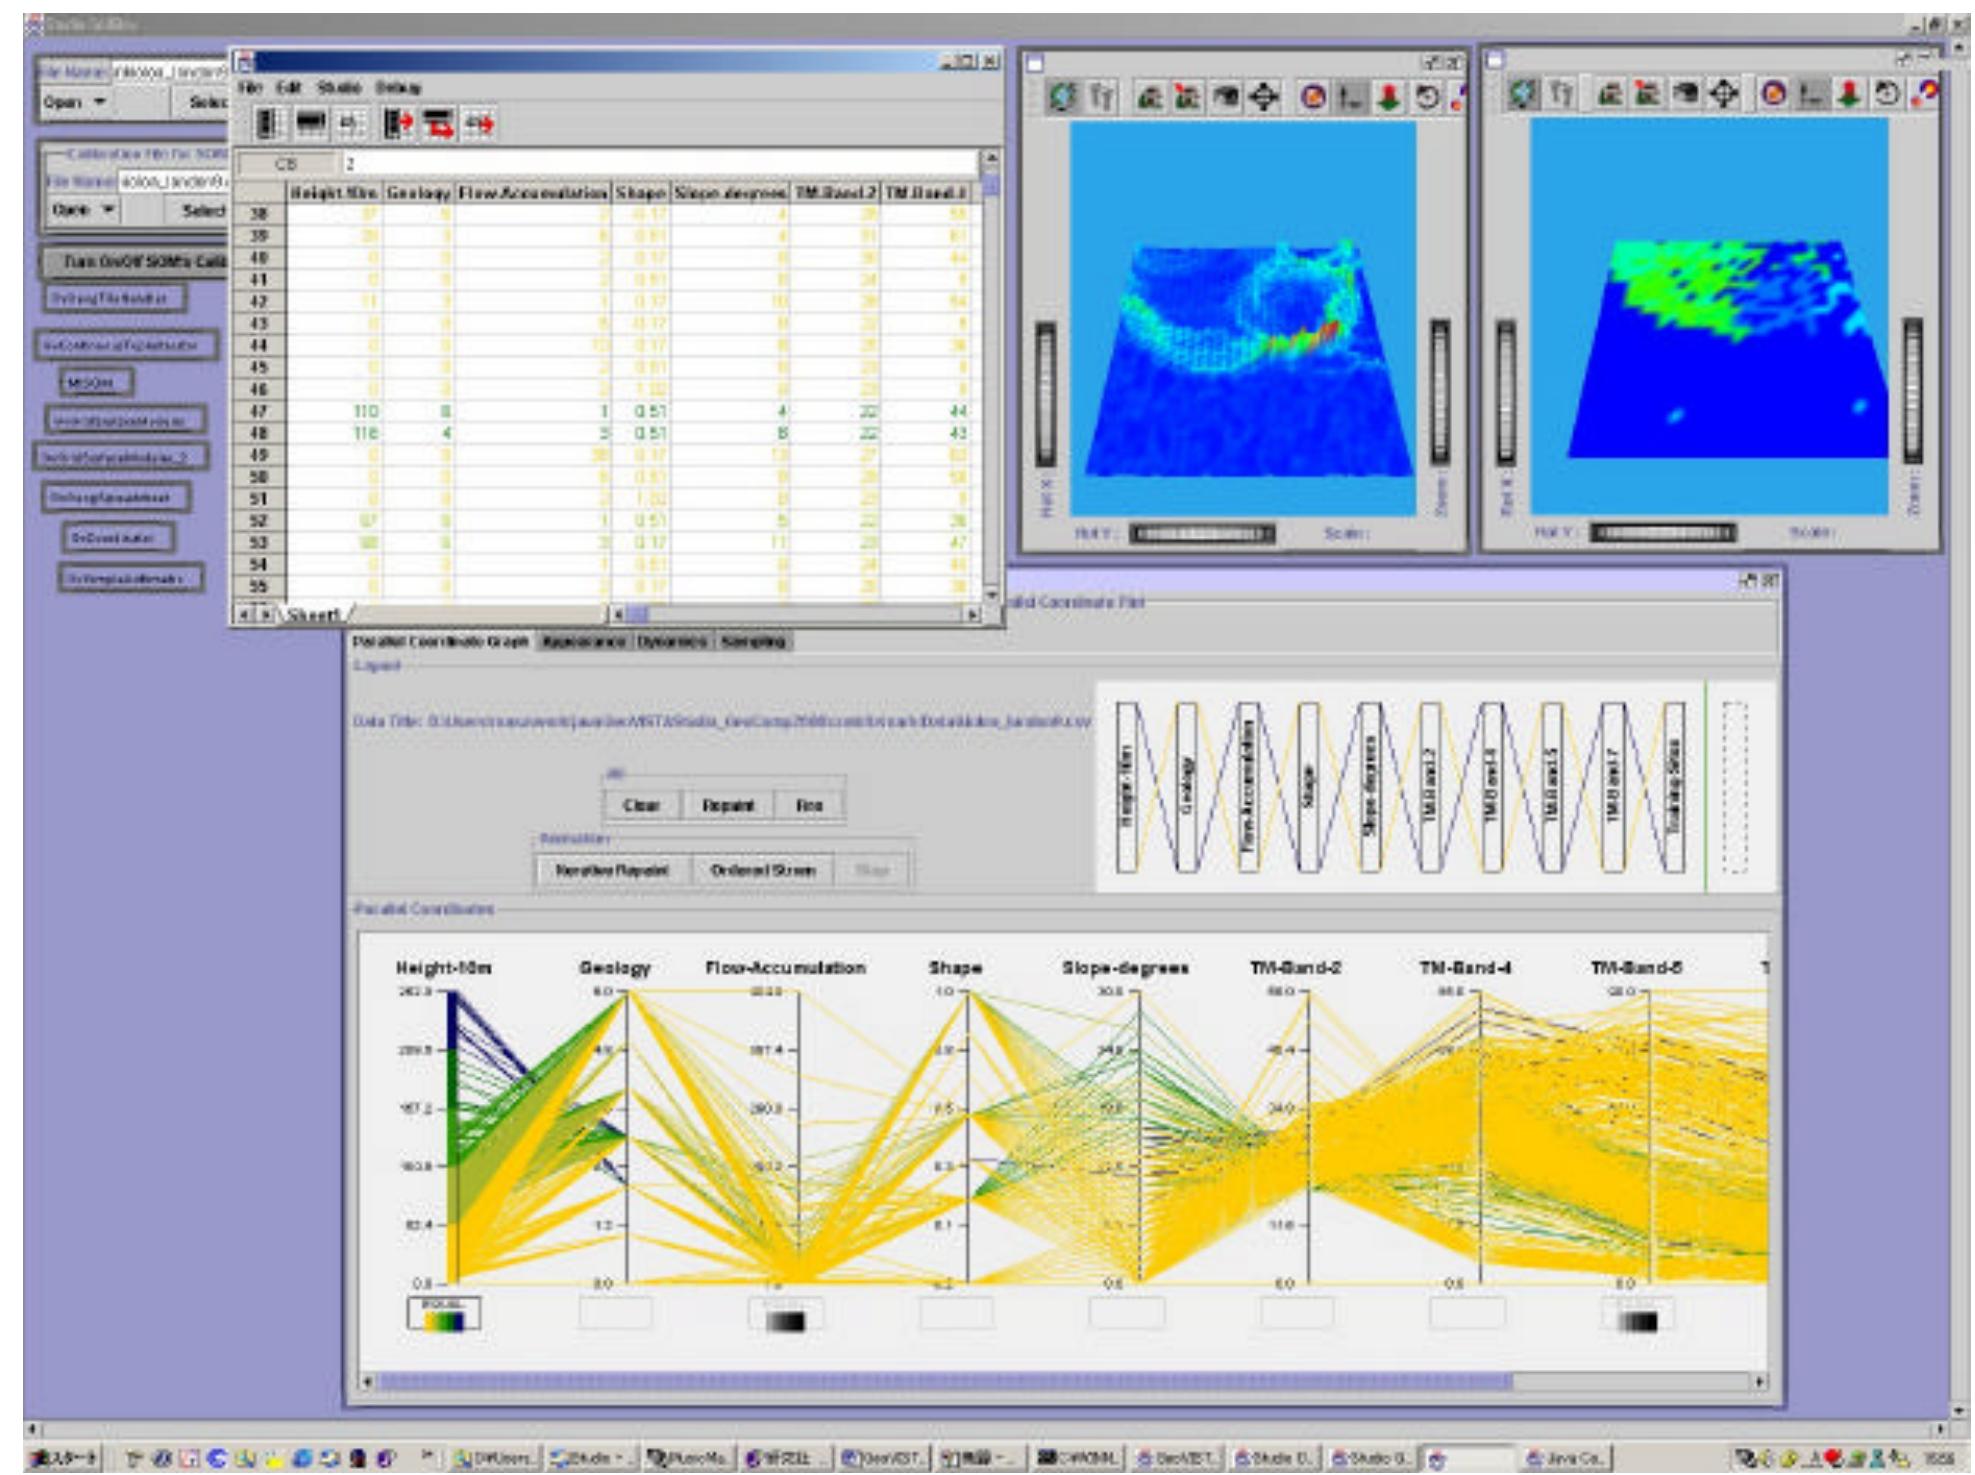
Task: Click the globe icon in left 3D viewer
Action: (x=1063, y=97)
